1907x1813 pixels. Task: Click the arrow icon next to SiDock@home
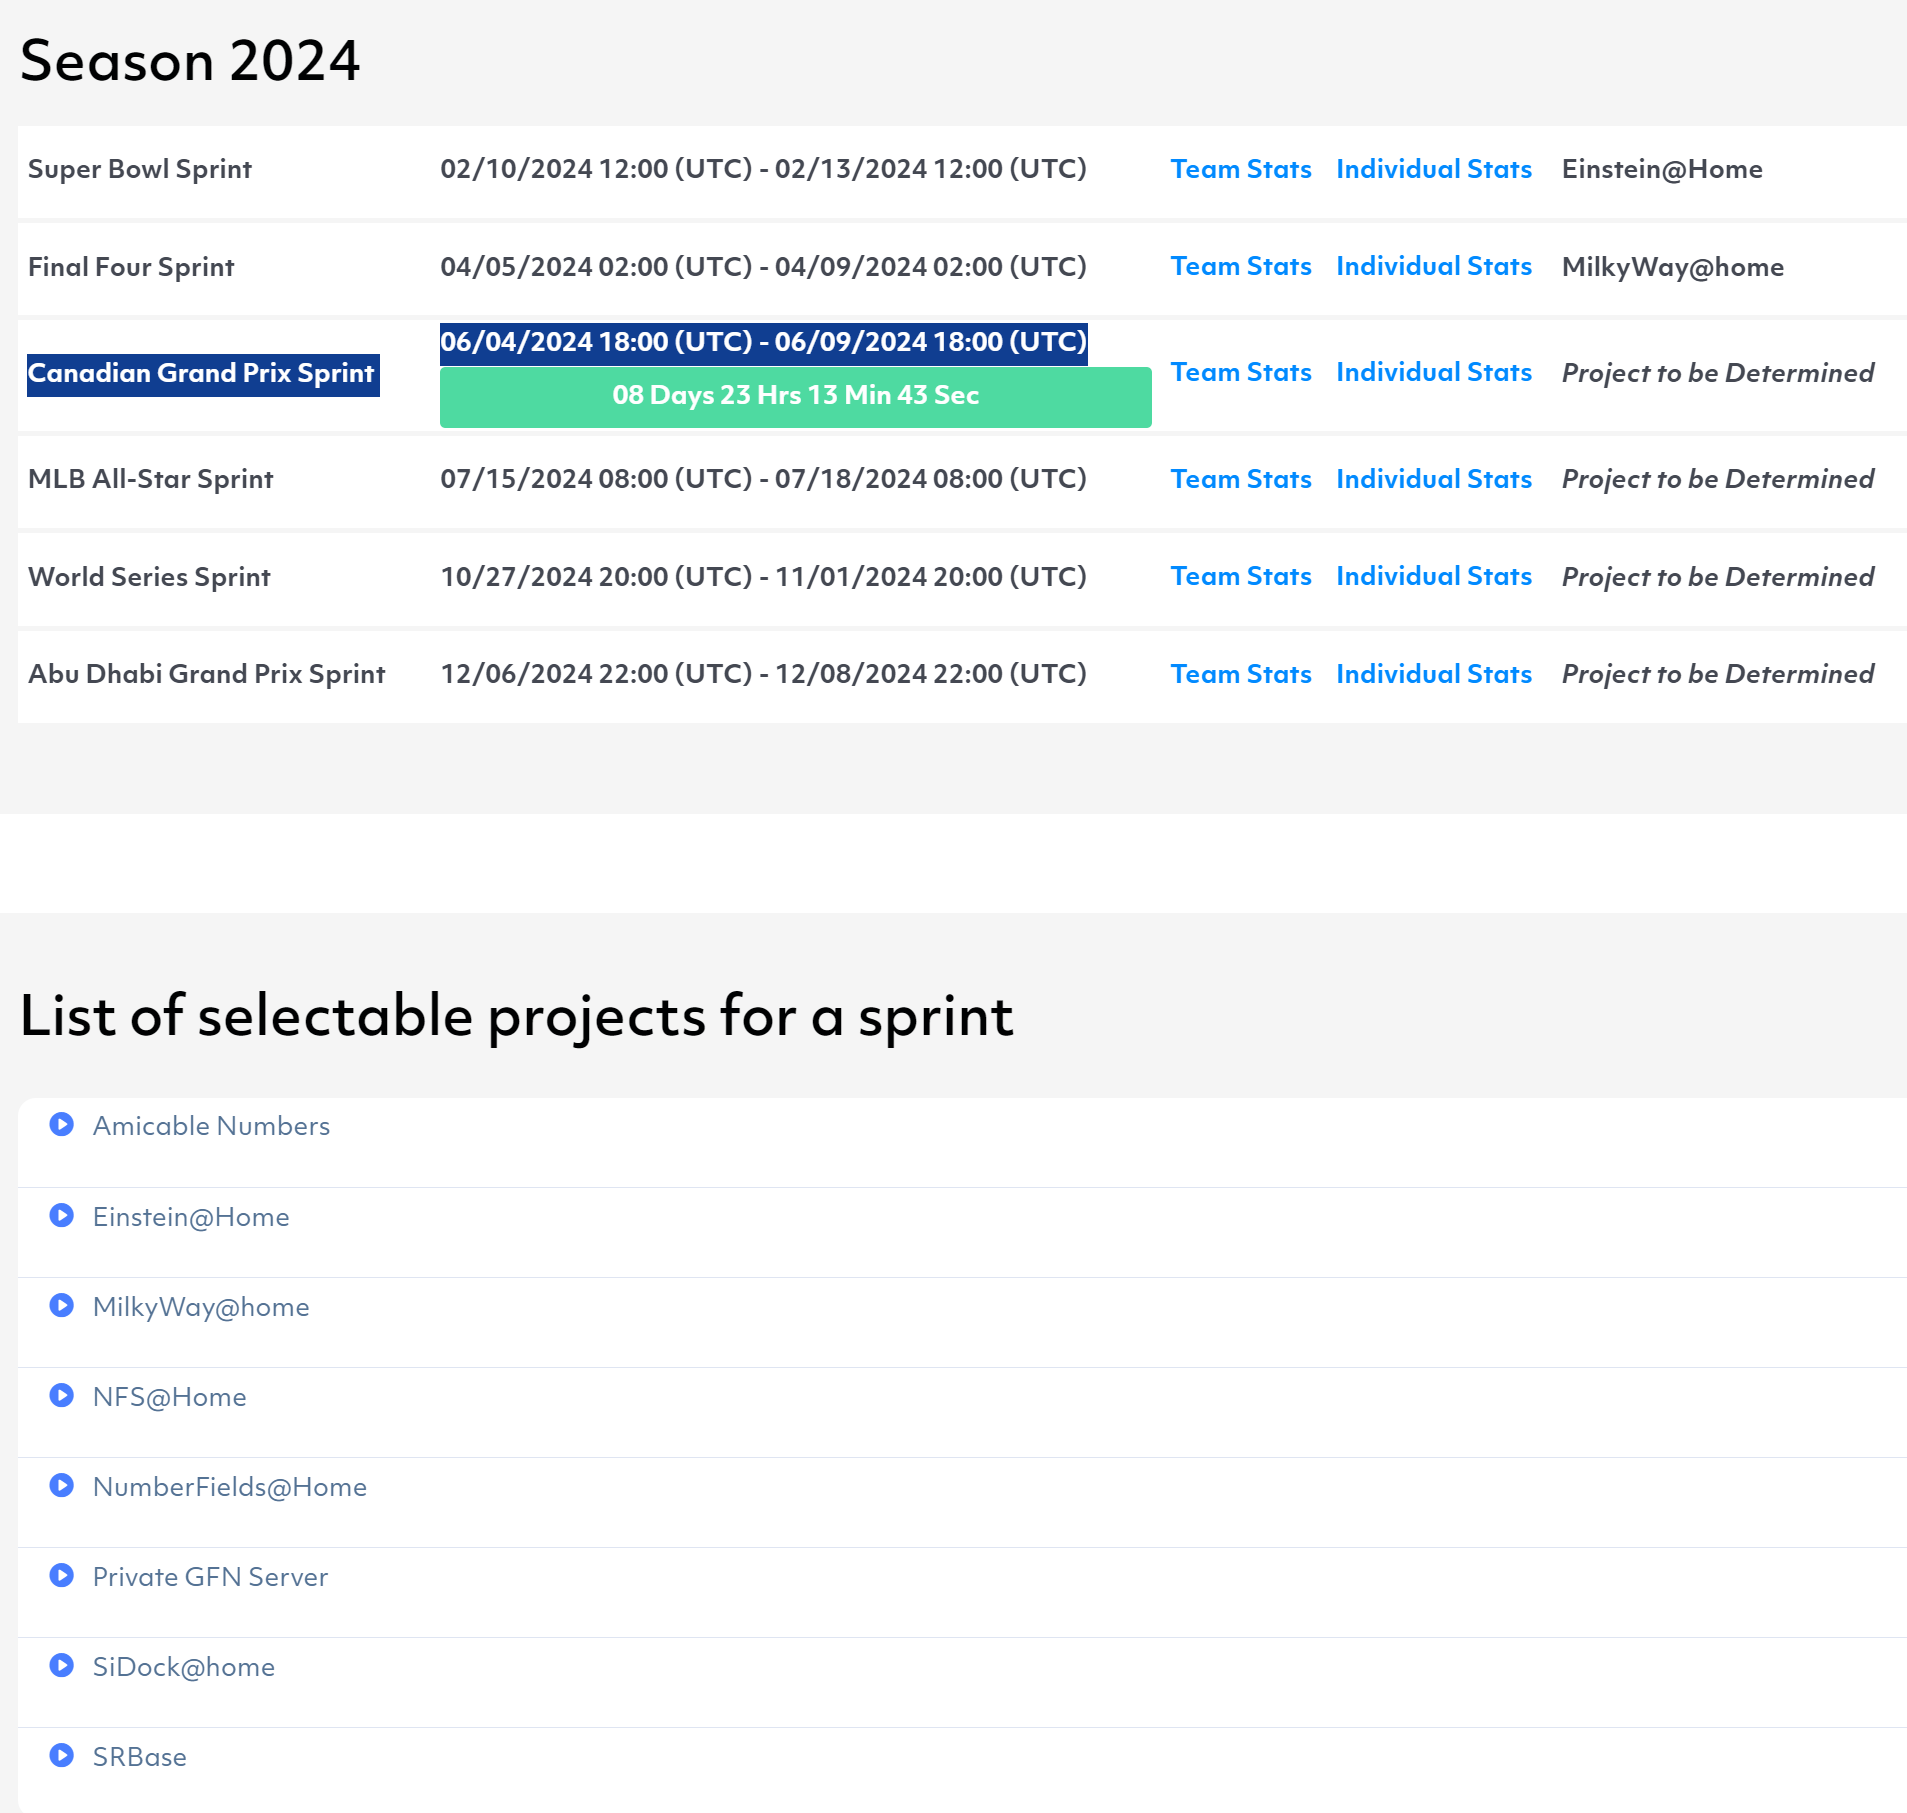click(62, 1666)
